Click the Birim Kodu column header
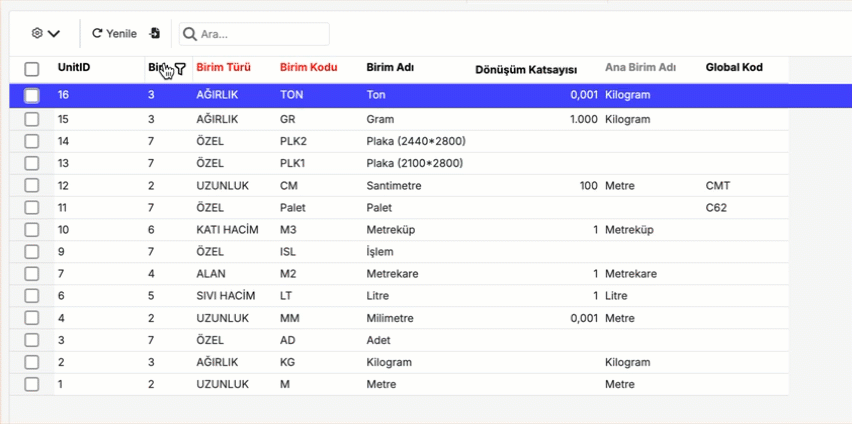Viewport: 852px width, 424px height. click(x=308, y=68)
